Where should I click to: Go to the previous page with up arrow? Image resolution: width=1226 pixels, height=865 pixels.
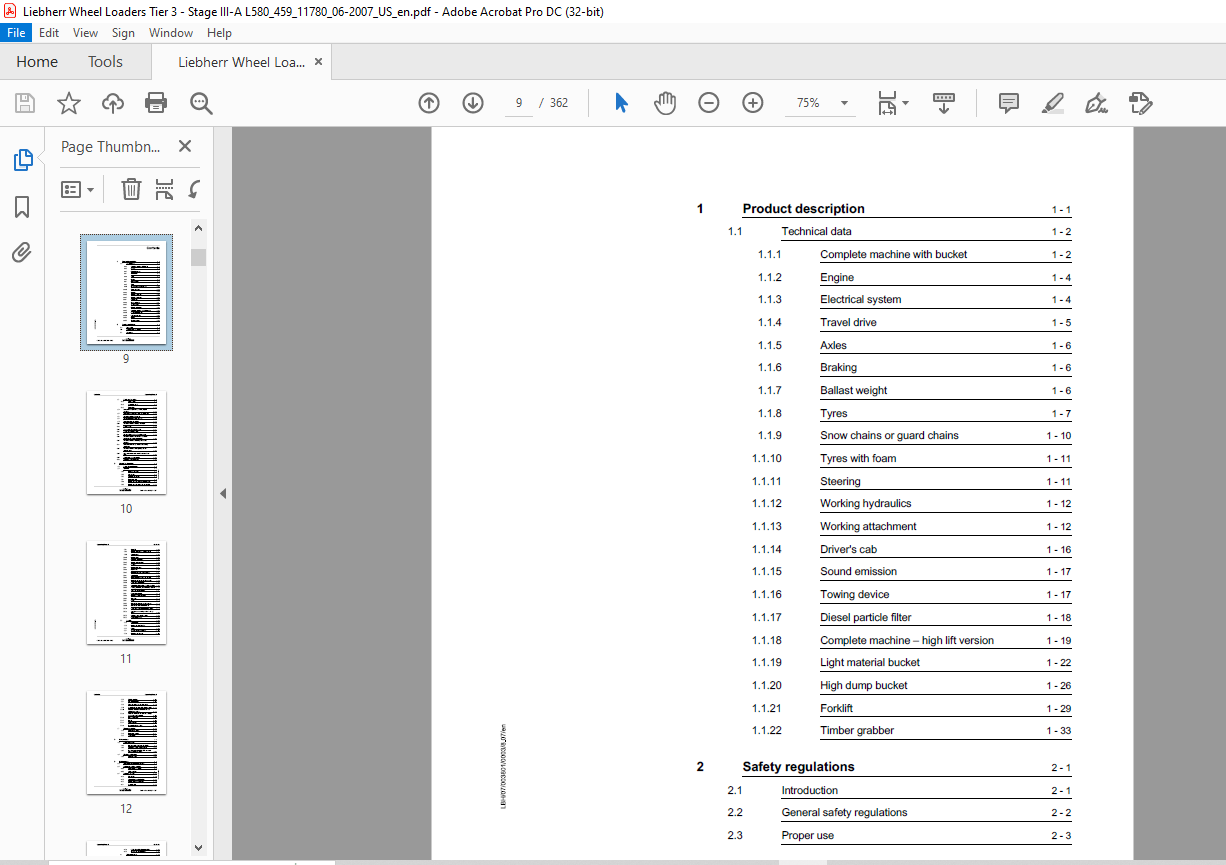click(x=429, y=103)
